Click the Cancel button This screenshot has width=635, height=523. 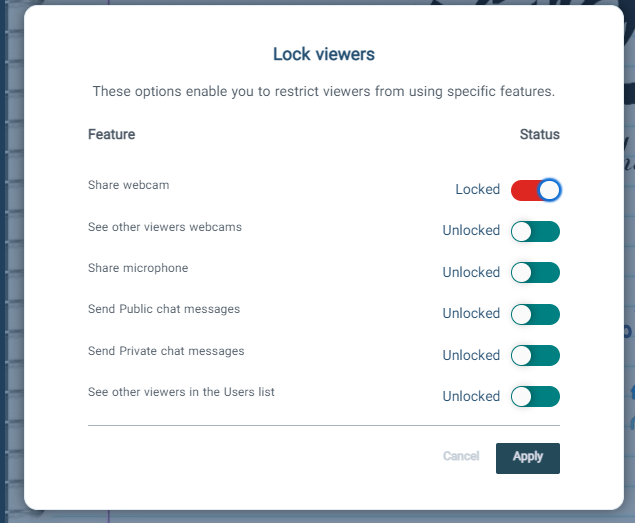[x=461, y=456]
